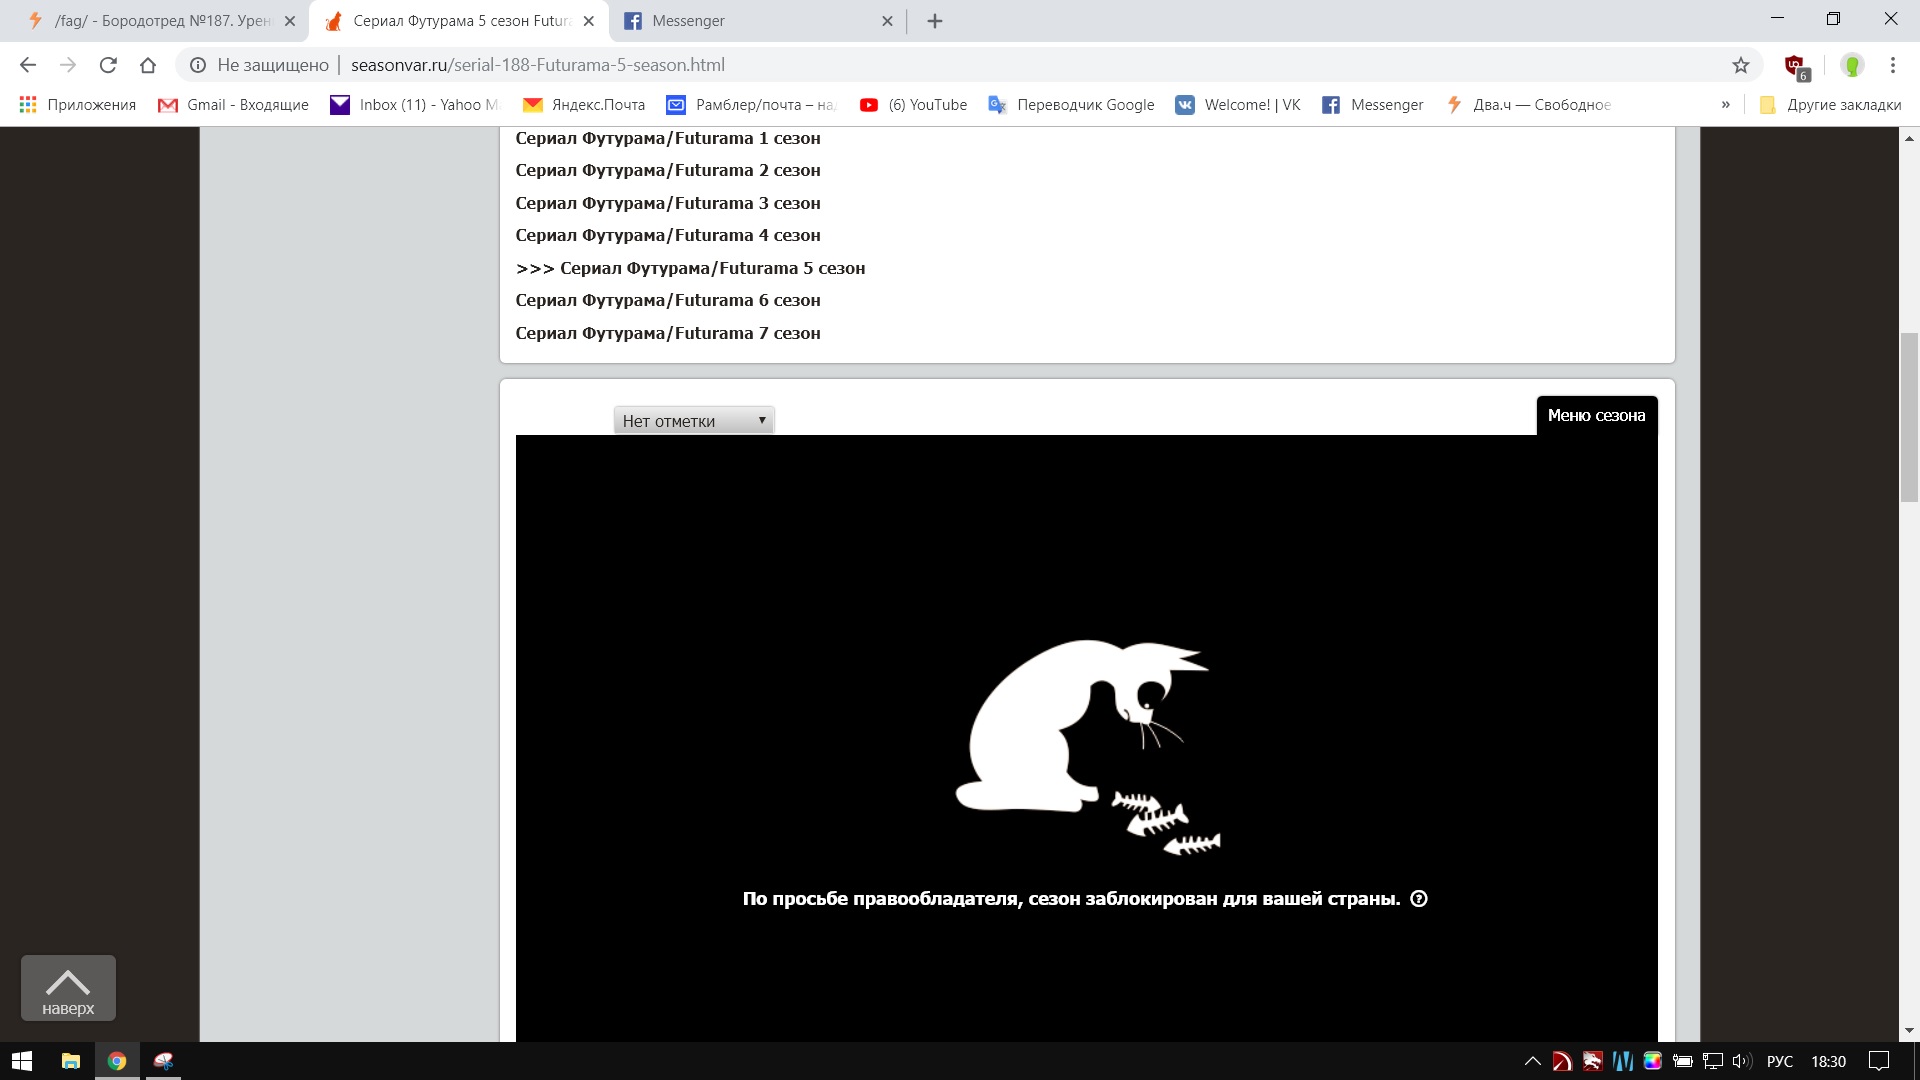Click the Chrome taskbar icon
Image resolution: width=1920 pixels, height=1080 pixels.
pos(117,1061)
